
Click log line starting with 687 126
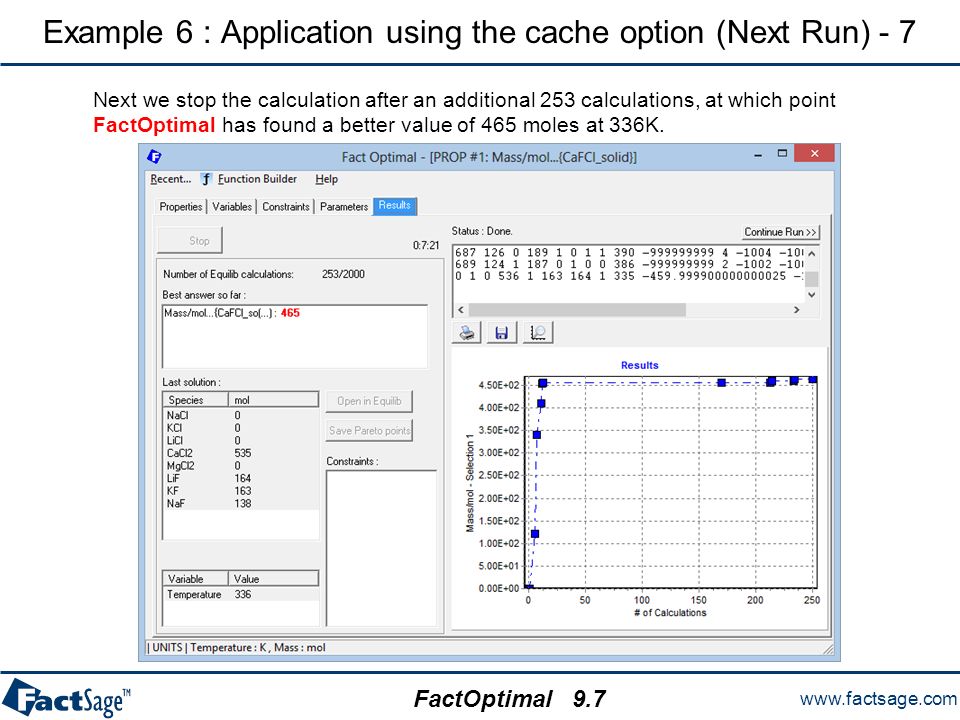coord(629,252)
